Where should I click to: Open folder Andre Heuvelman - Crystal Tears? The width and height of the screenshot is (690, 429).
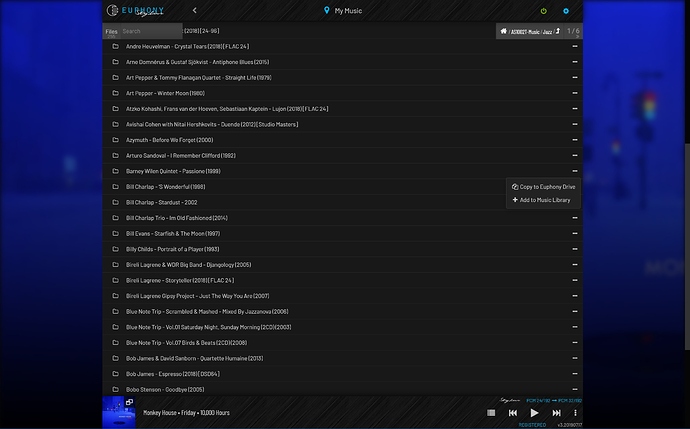pos(187,46)
